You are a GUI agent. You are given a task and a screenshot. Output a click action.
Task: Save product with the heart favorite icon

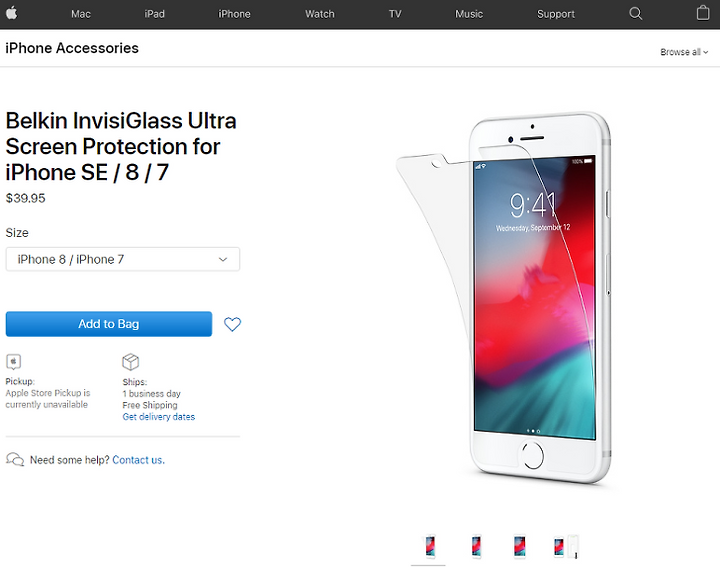click(232, 324)
